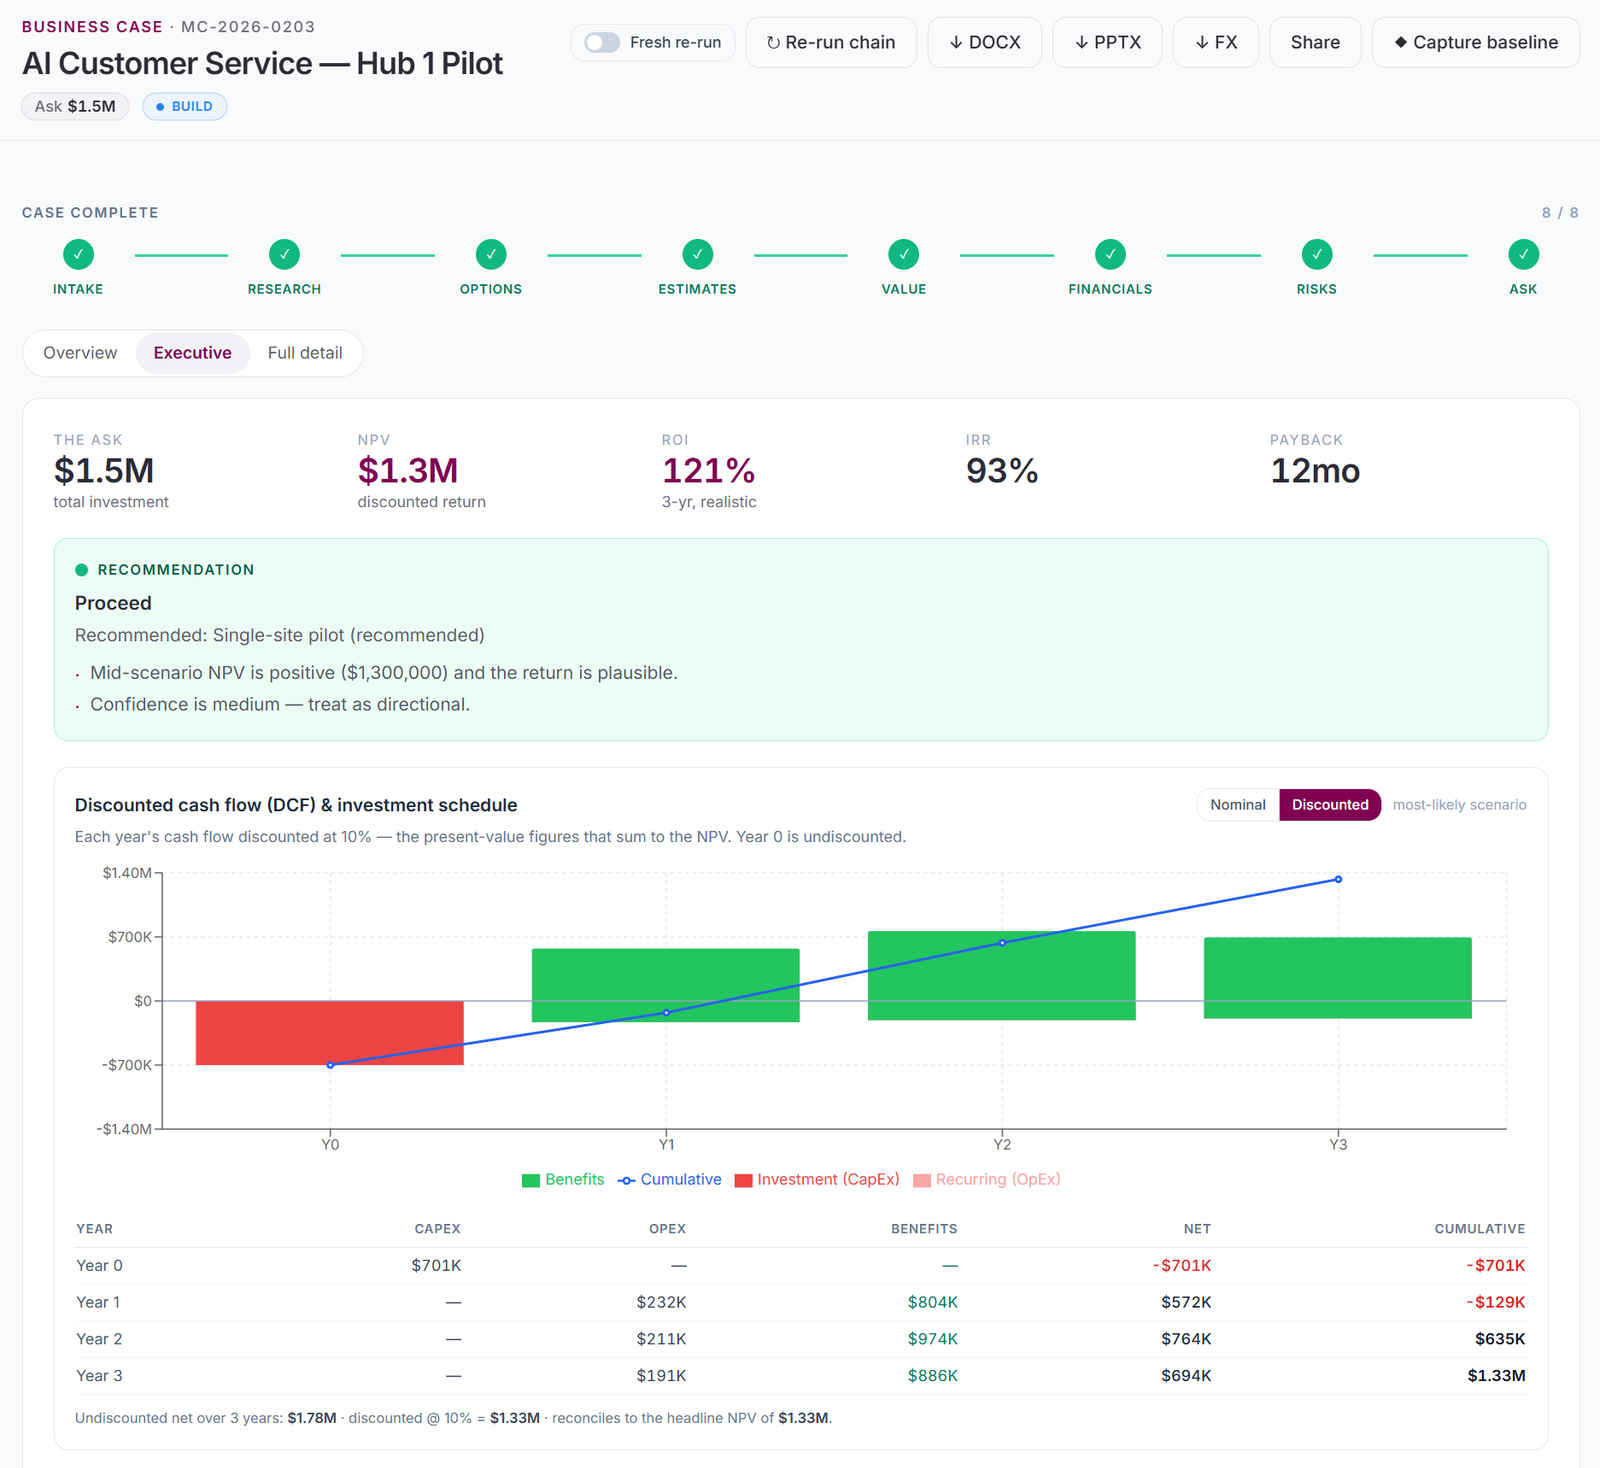Click the Y3 cumulative line point
1600x1468 pixels.
1338,880
